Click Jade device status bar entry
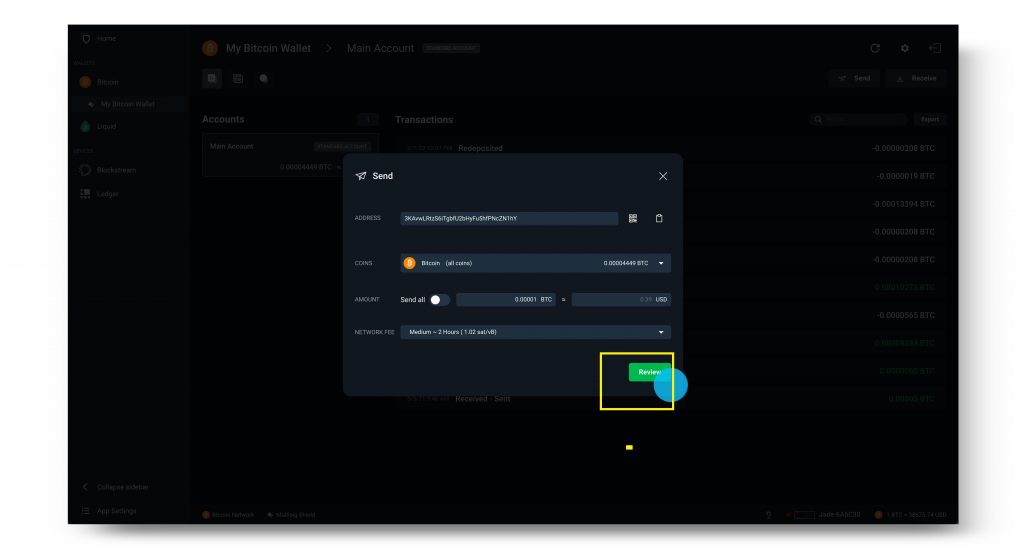The height and width of the screenshot is (551, 1024). pos(824,515)
